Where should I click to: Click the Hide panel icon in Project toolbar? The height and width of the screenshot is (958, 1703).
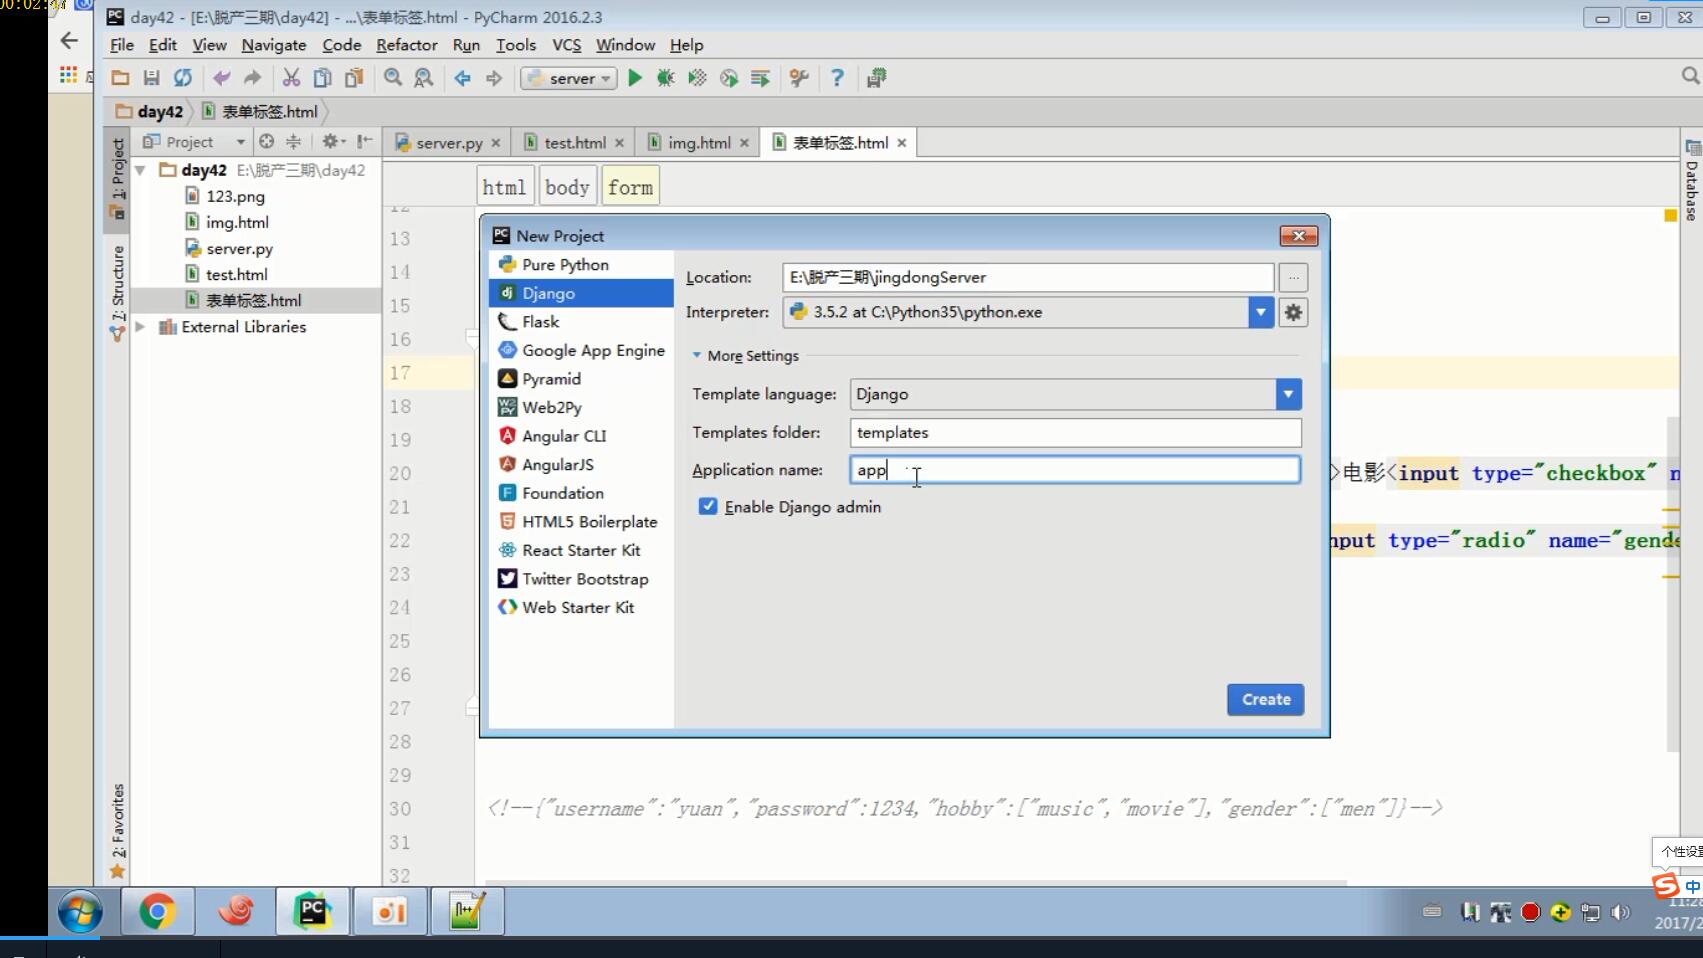tap(365, 142)
